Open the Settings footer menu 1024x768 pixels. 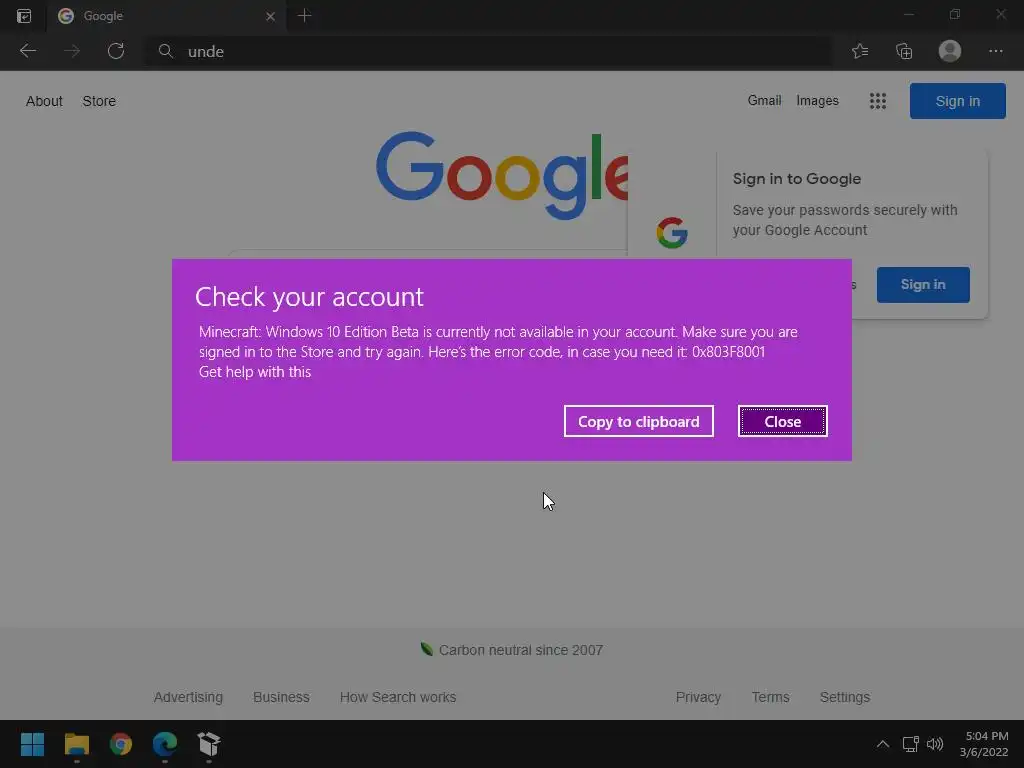(844, 697)
